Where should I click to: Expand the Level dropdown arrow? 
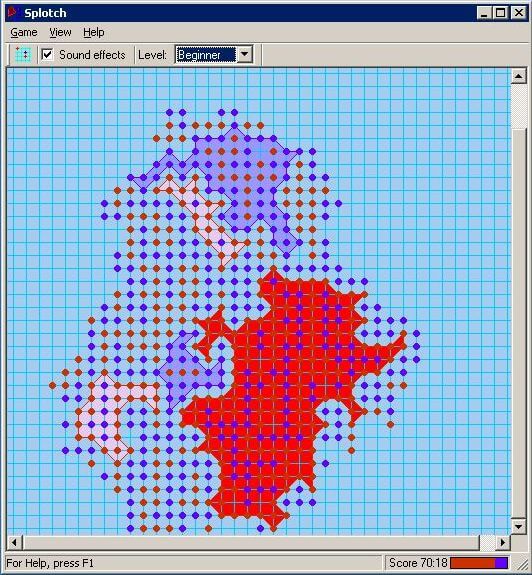coord(245,55)
